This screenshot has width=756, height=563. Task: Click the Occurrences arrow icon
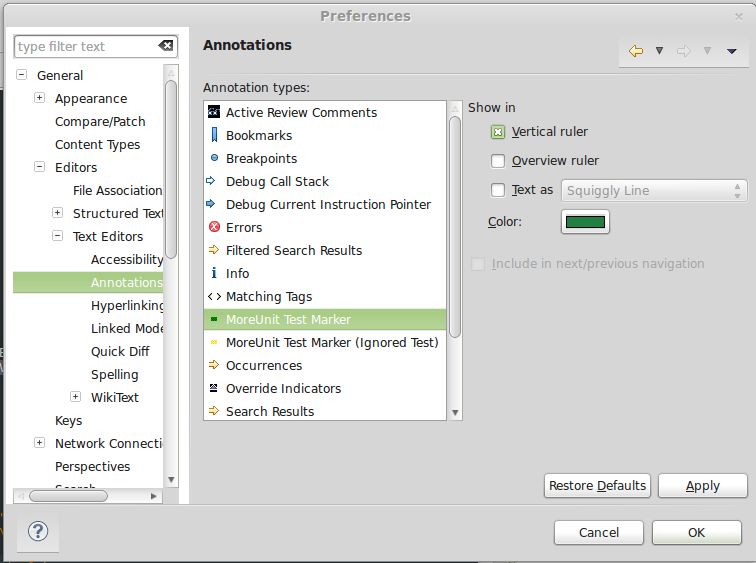click(x=214, y=365)
